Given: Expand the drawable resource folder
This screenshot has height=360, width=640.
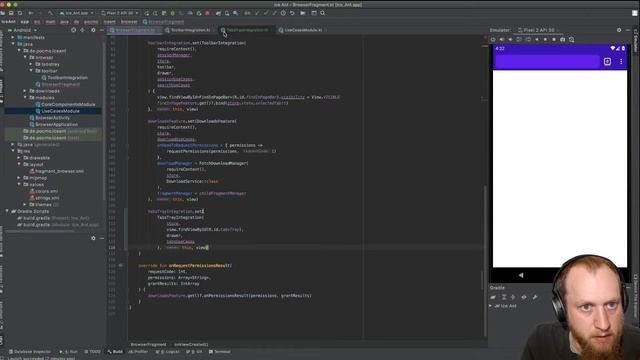Looking at the screenshot, I should [19, 158].
